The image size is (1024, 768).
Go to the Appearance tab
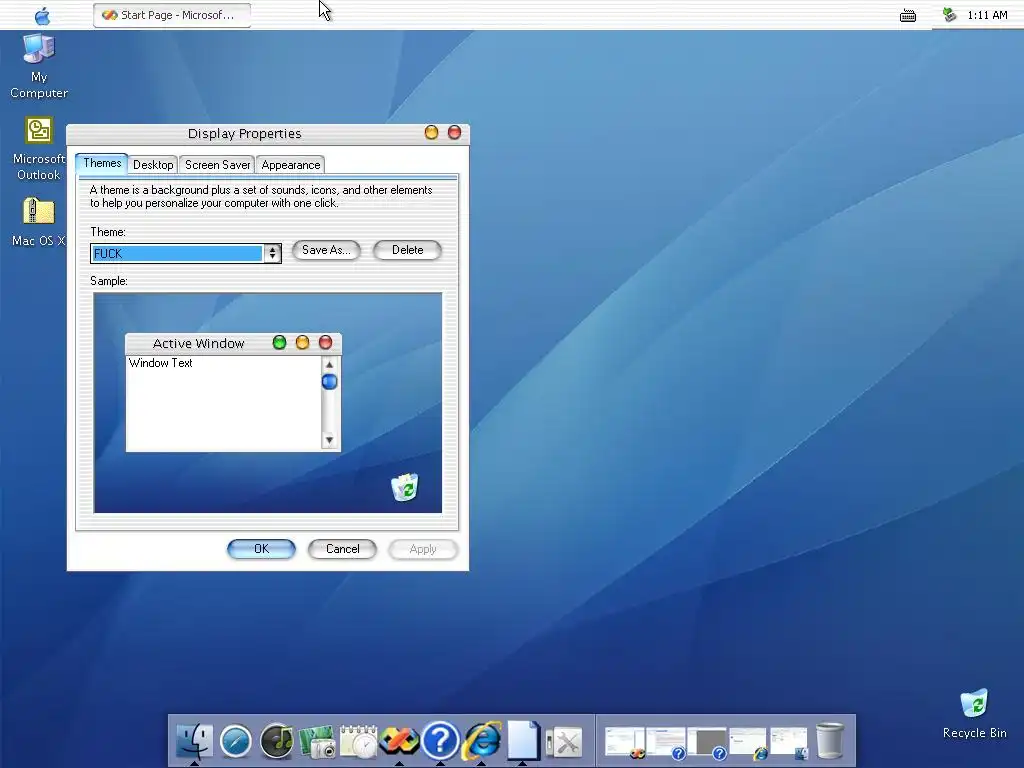pos(291,165)
